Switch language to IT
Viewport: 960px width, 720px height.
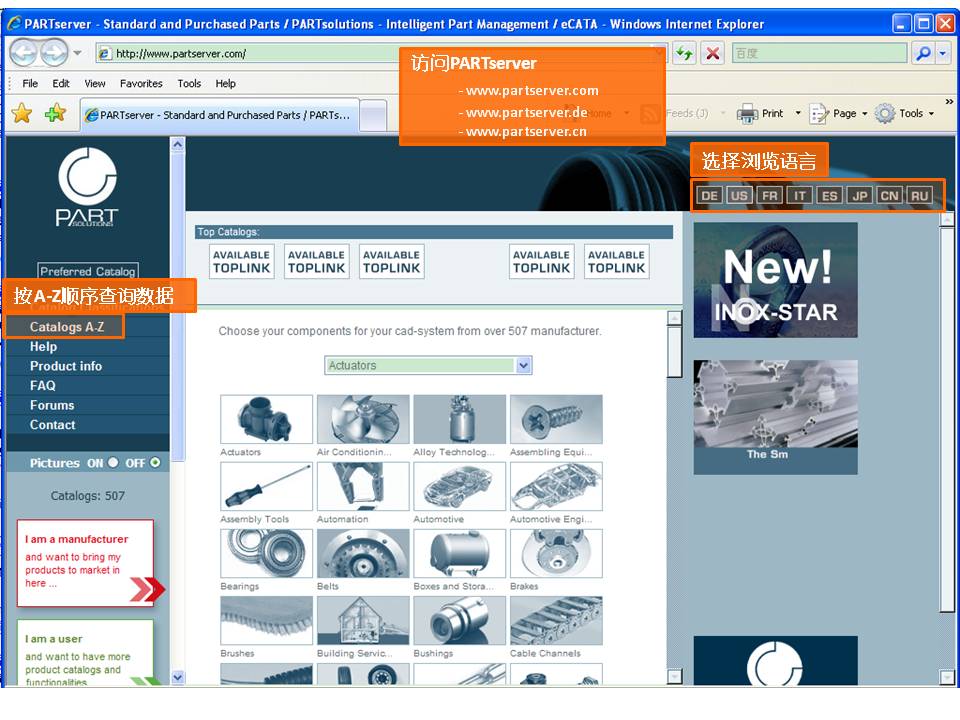click(800, 195)
